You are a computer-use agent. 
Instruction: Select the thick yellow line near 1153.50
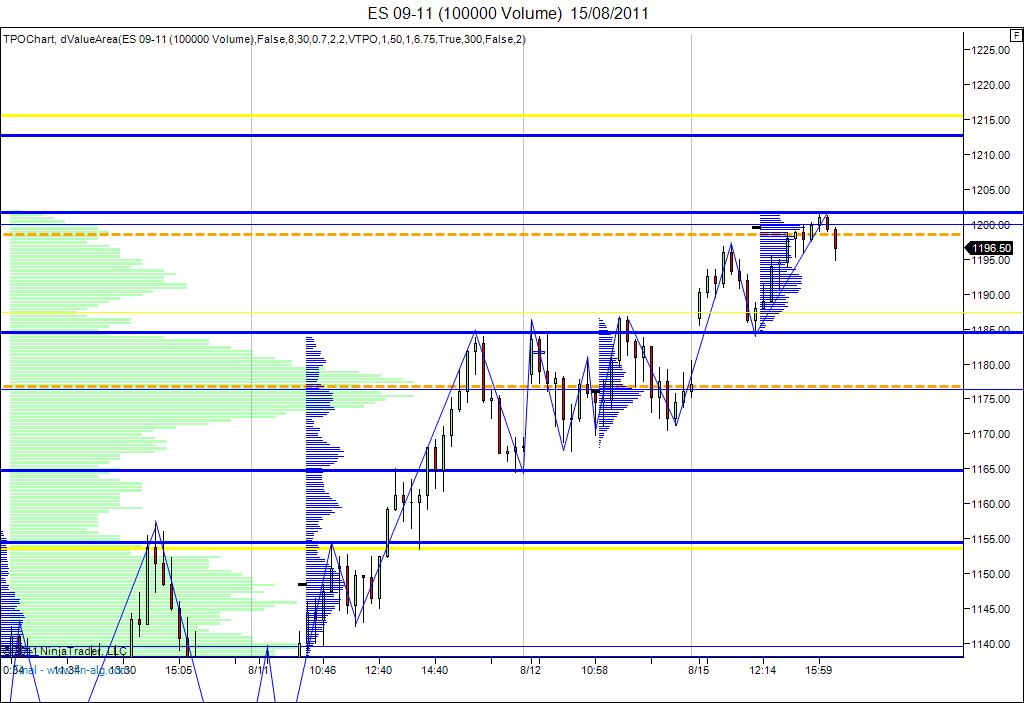click(482, 548)
